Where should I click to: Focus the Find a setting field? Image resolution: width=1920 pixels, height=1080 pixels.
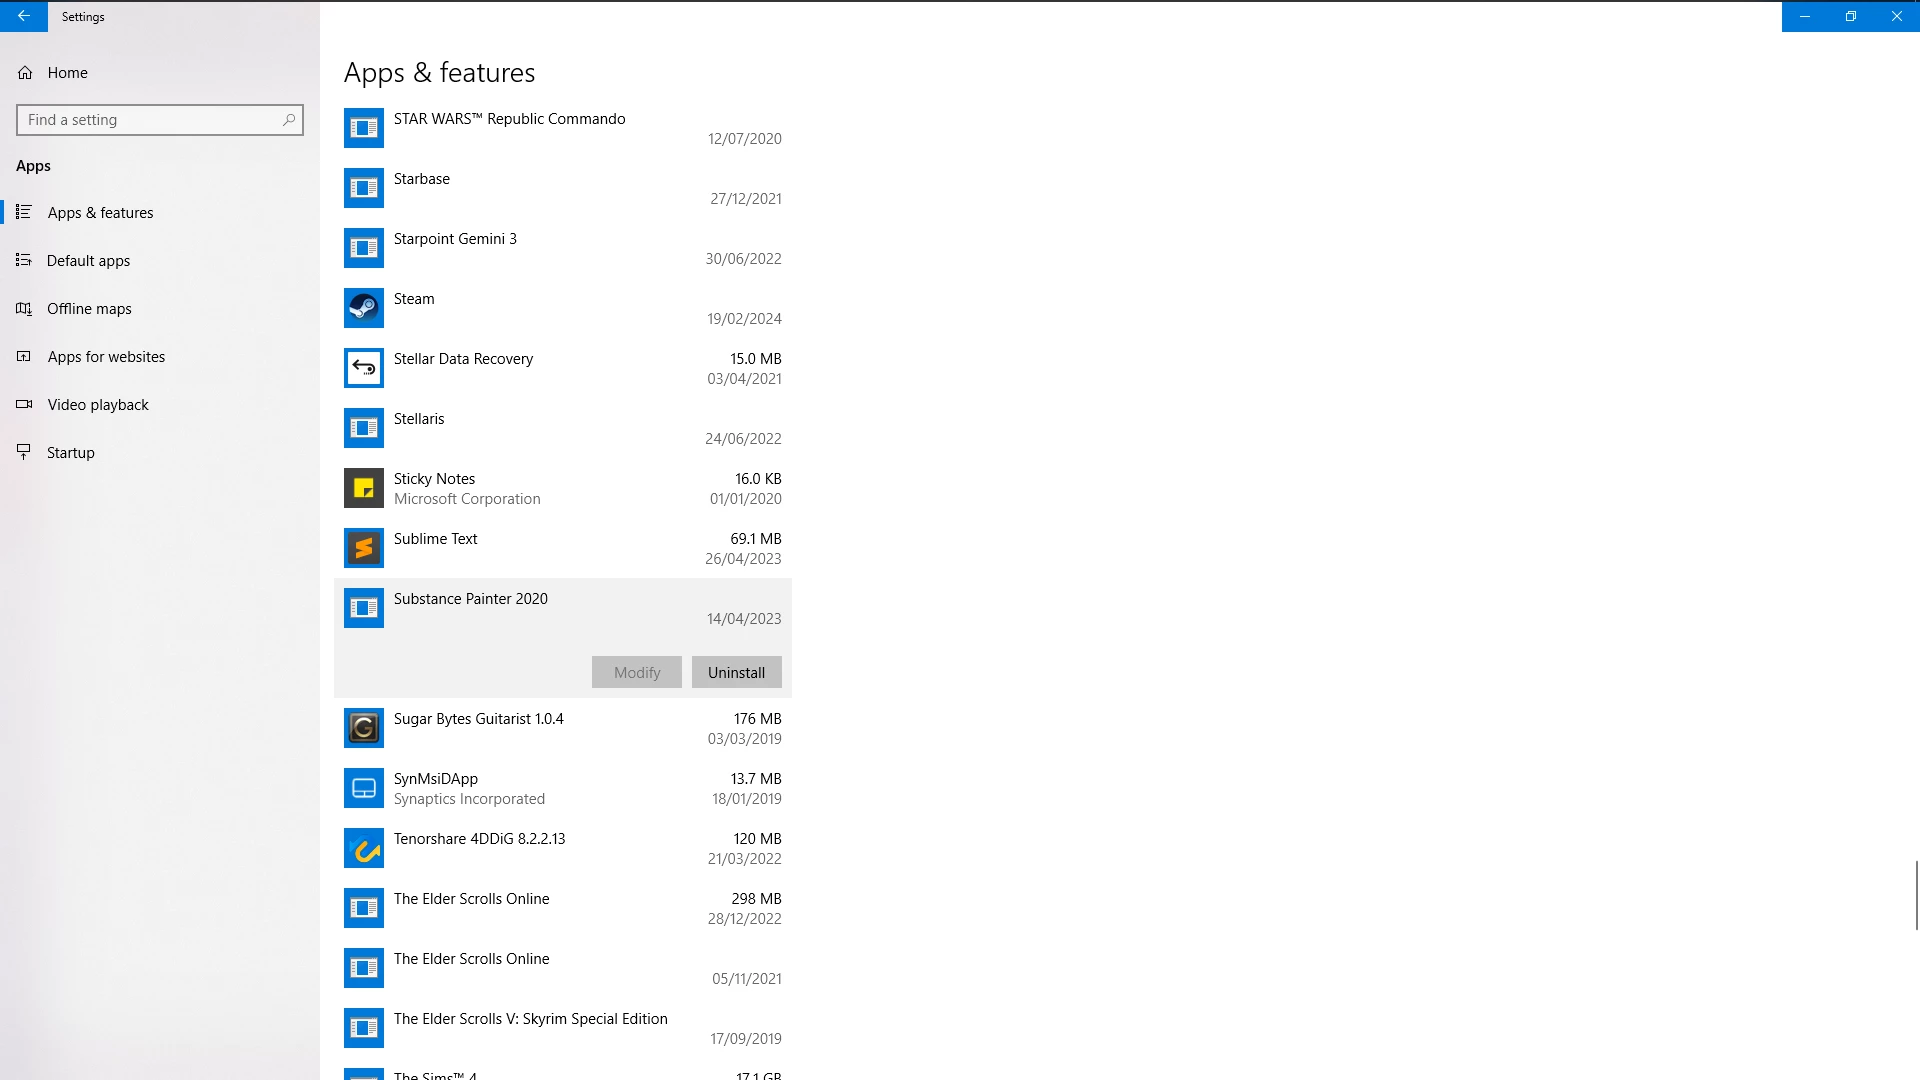[150, 120]
